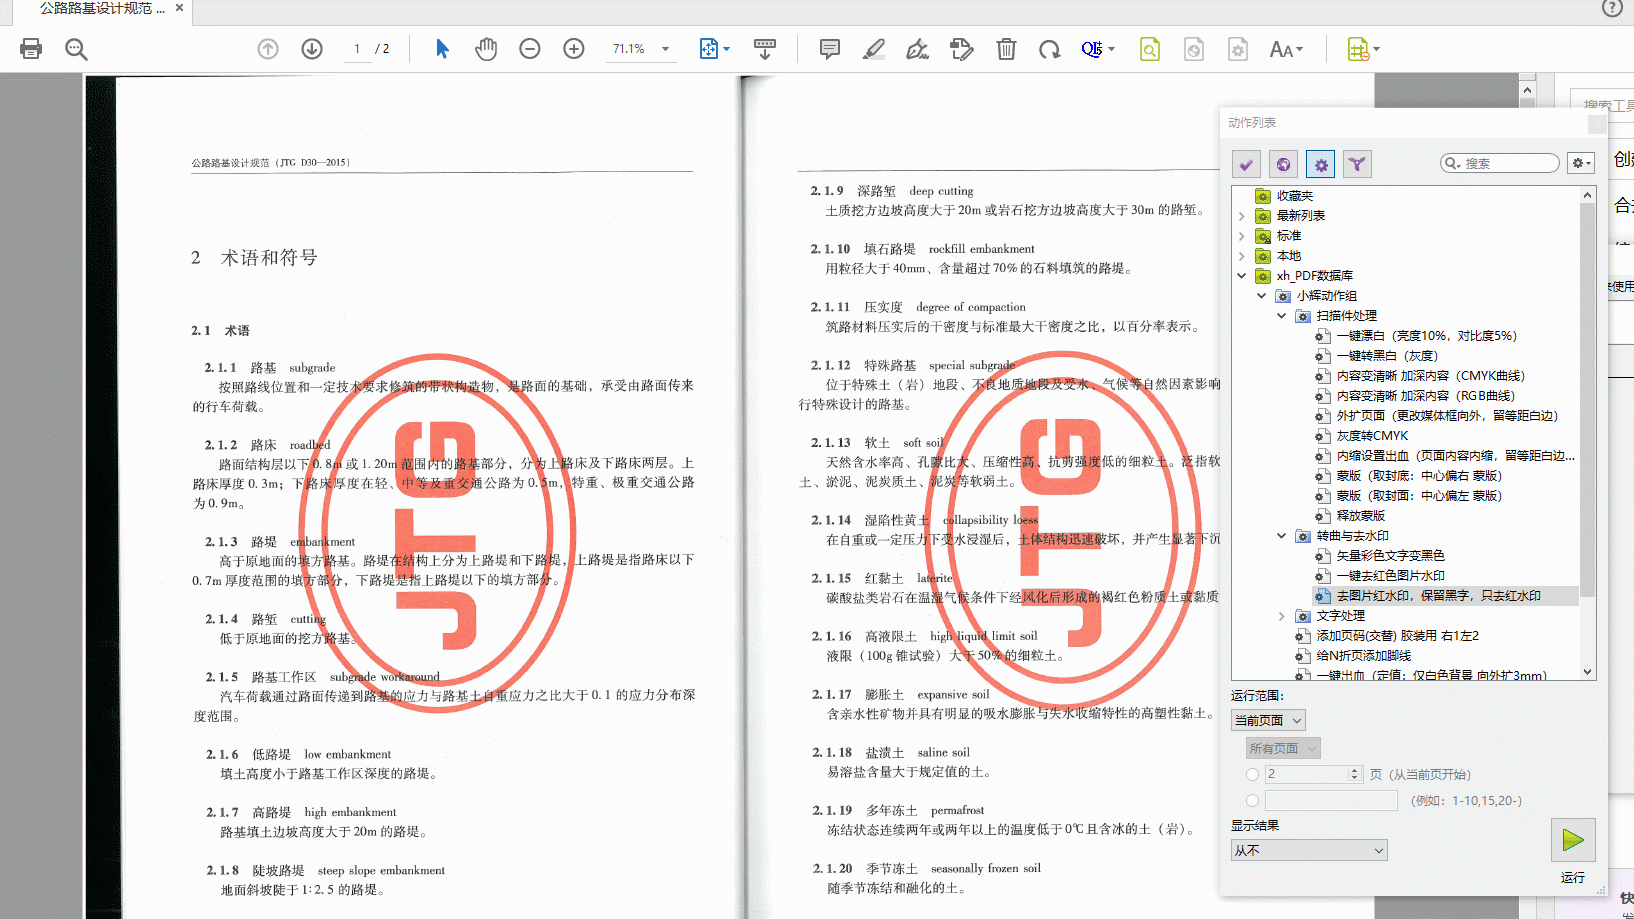The image size is (1634, 919).
Task: Open the Find text magnifier tool
Action: (76, 48)
